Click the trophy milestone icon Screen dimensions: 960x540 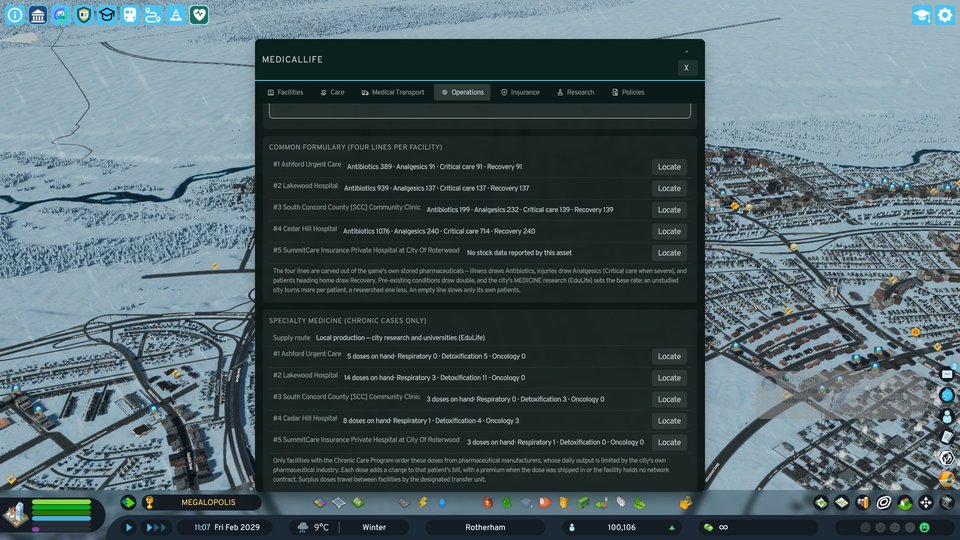148,503
